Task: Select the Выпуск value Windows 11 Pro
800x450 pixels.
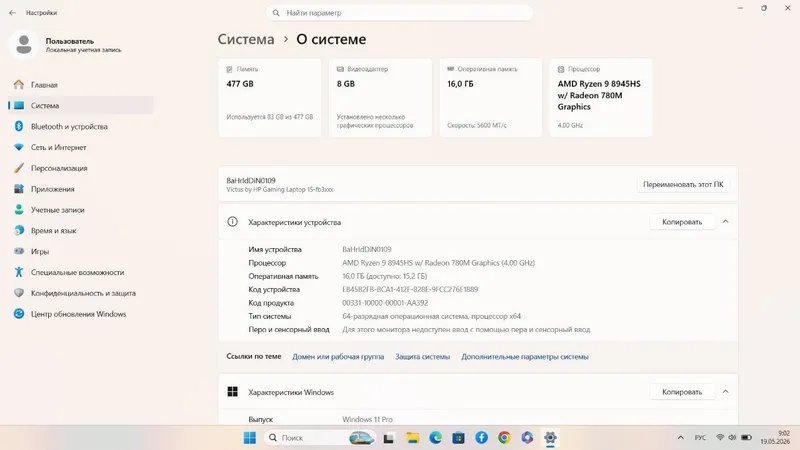Action: (367, 419)
